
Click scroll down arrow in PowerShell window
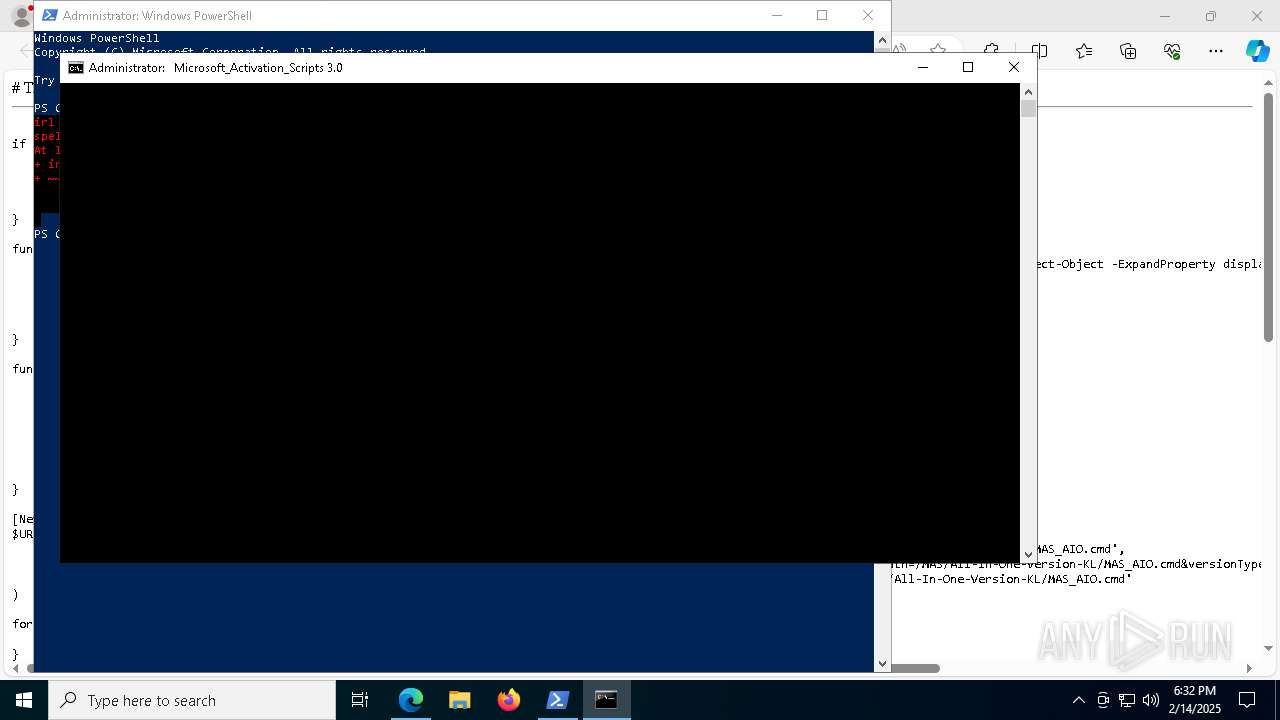pos(882,663)
